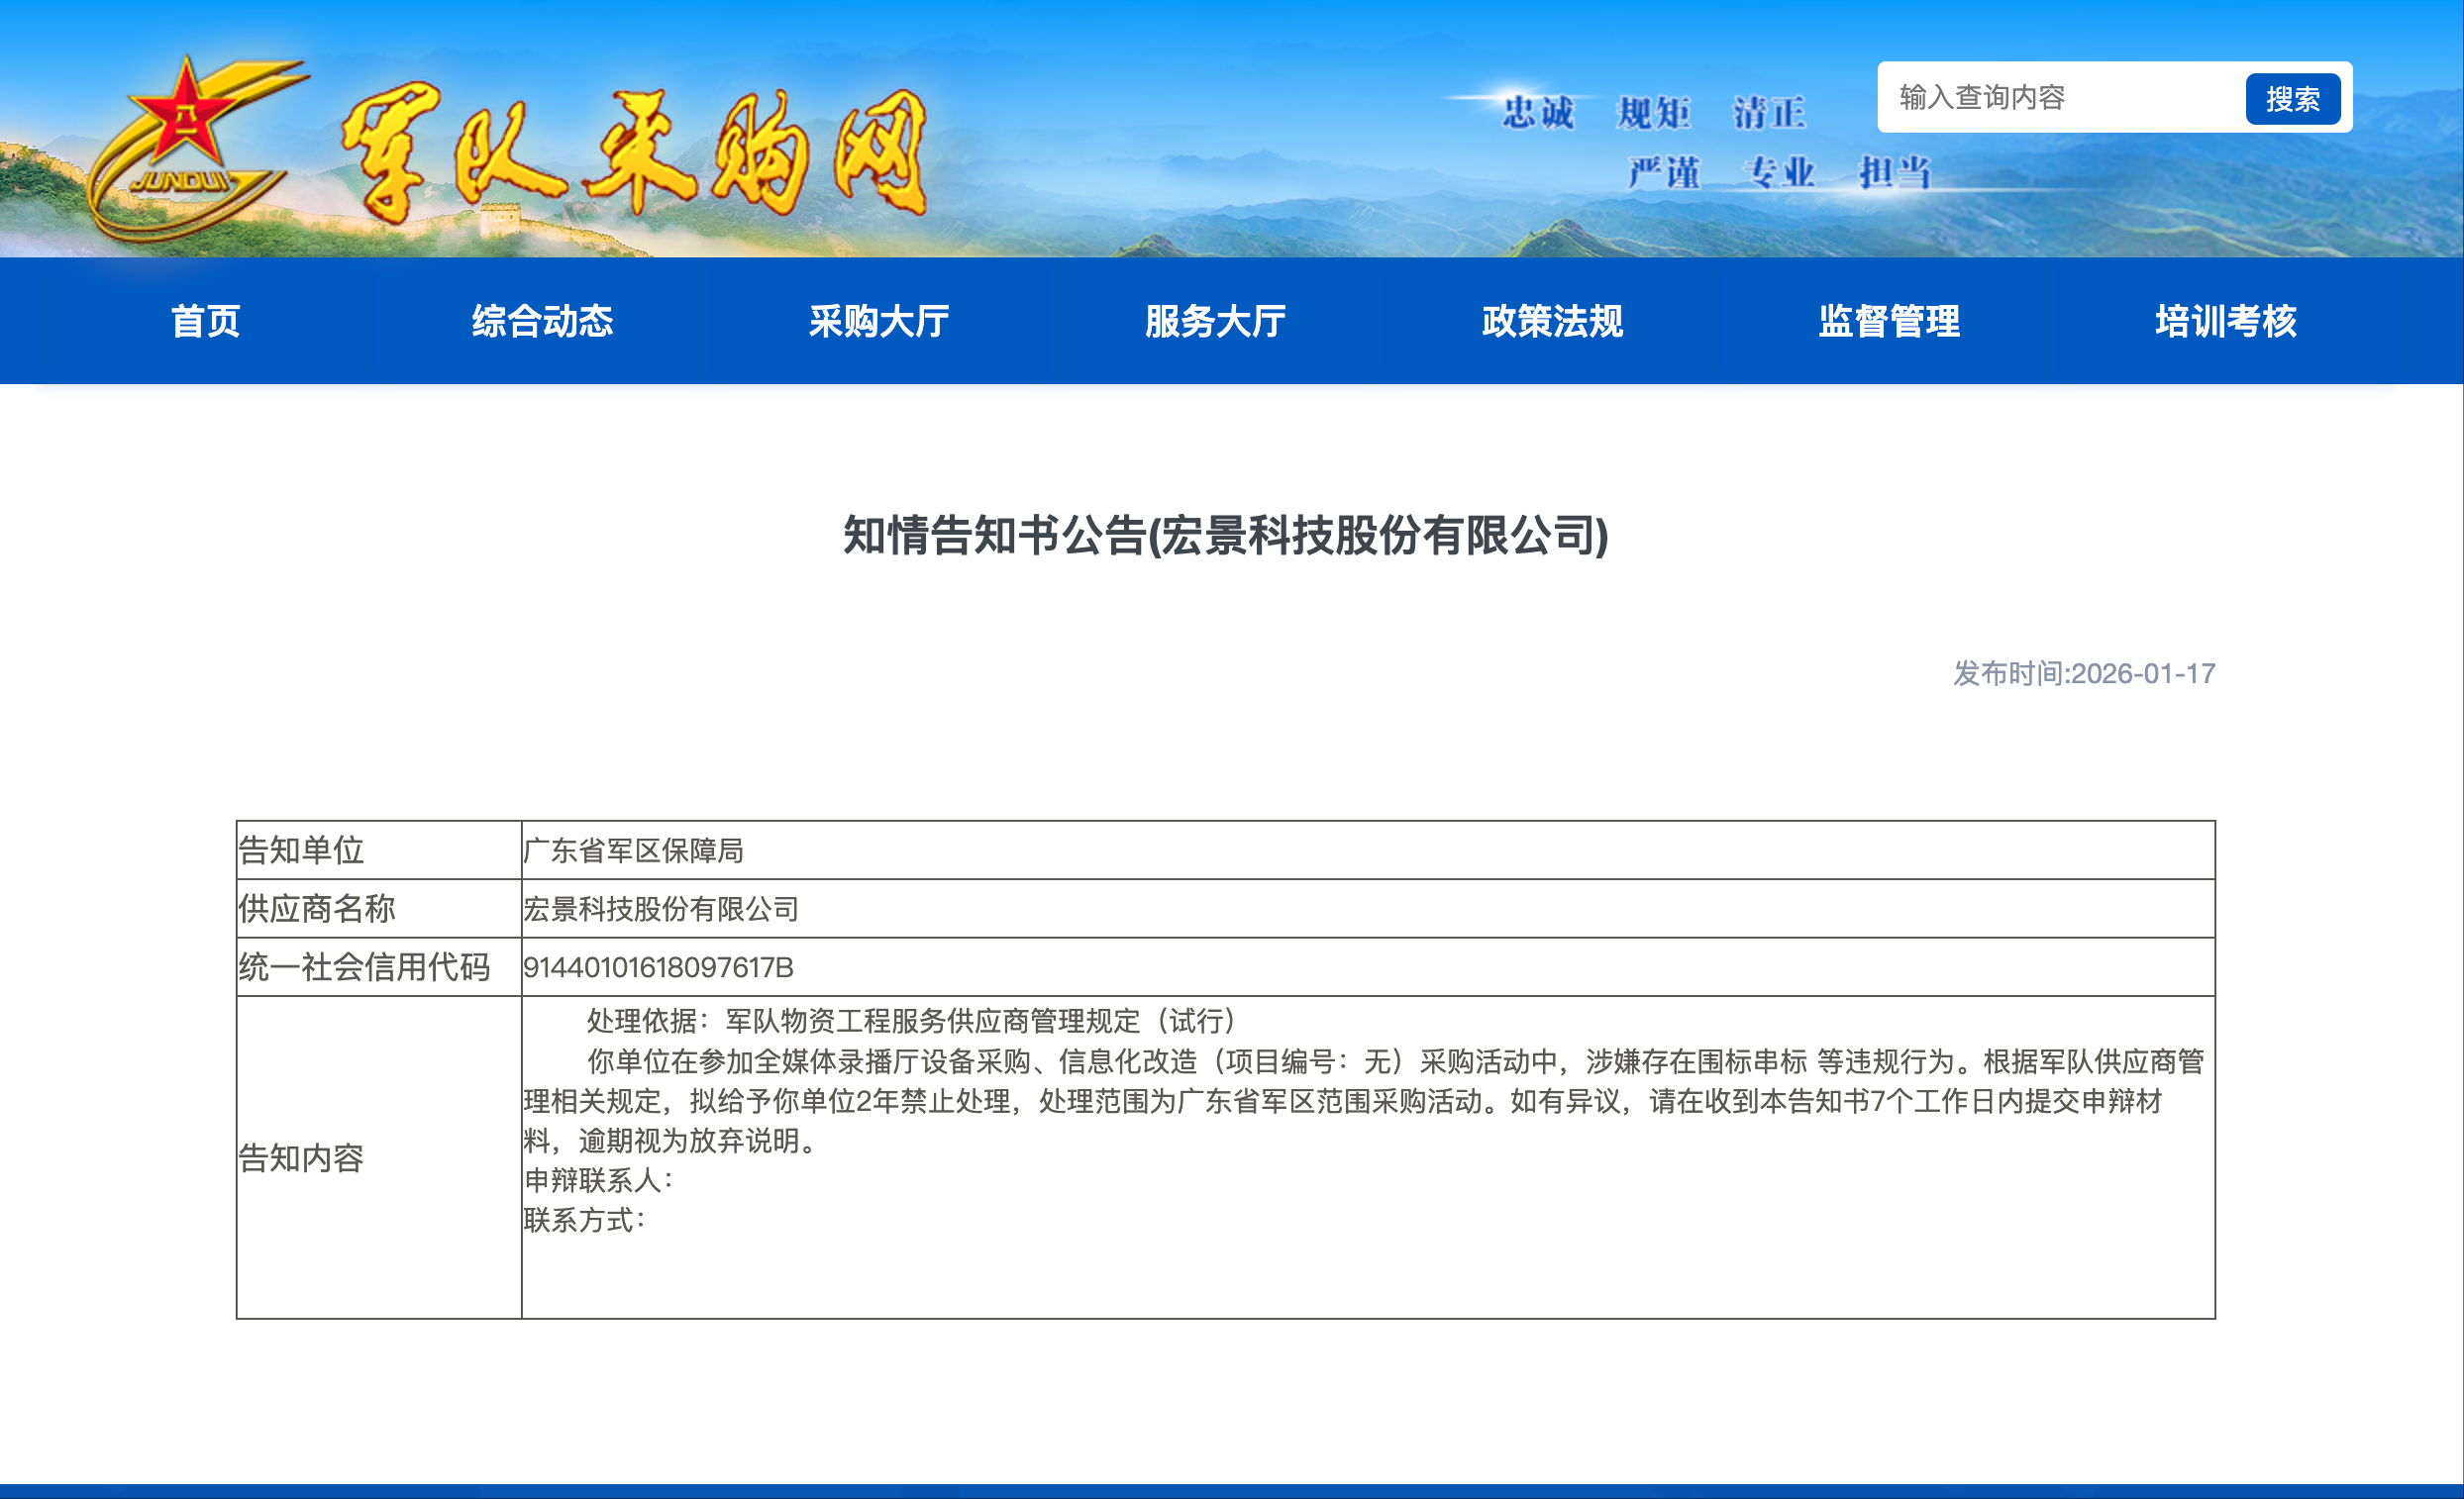Select the 服务大厅 service hall menu
This screenshot has width=2464, height=1499.
tap(1215, 322)
